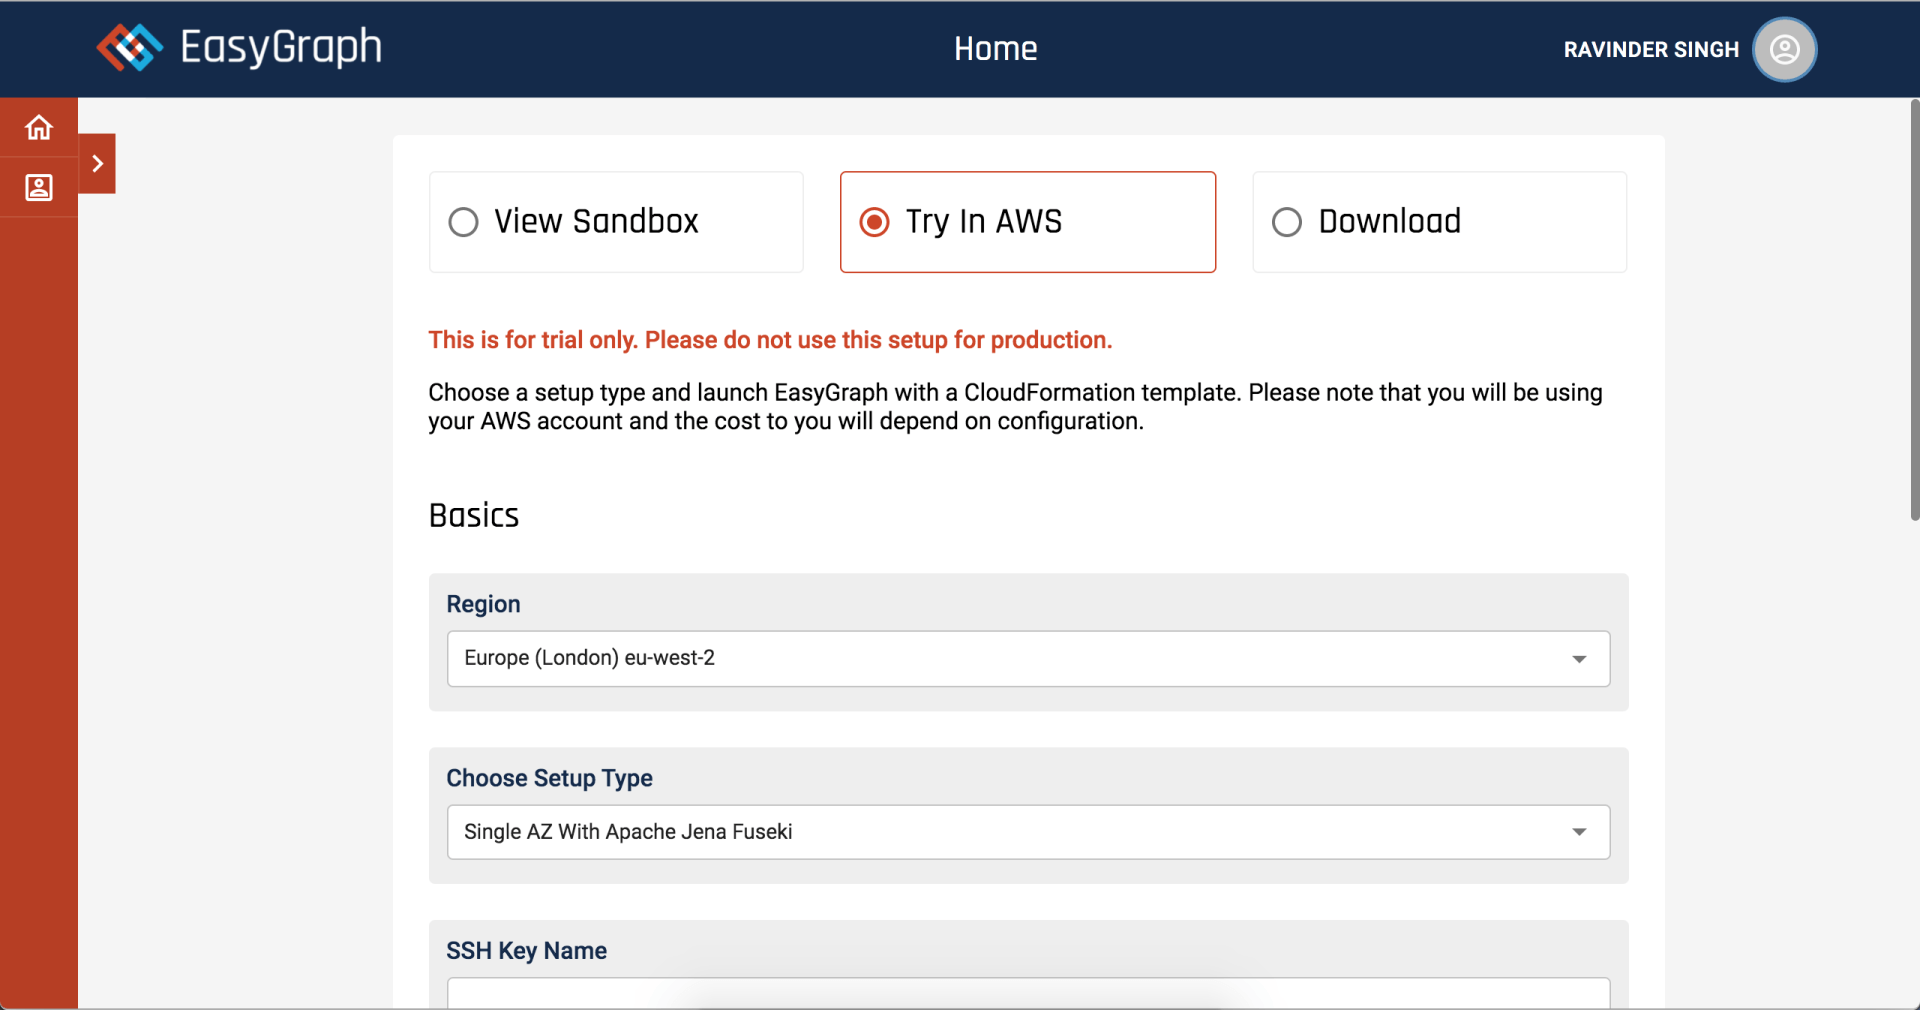The height and width of the screenshot is (1010, 1920).
Task: Open the home icon in sidebar
Action: point(39,128)
